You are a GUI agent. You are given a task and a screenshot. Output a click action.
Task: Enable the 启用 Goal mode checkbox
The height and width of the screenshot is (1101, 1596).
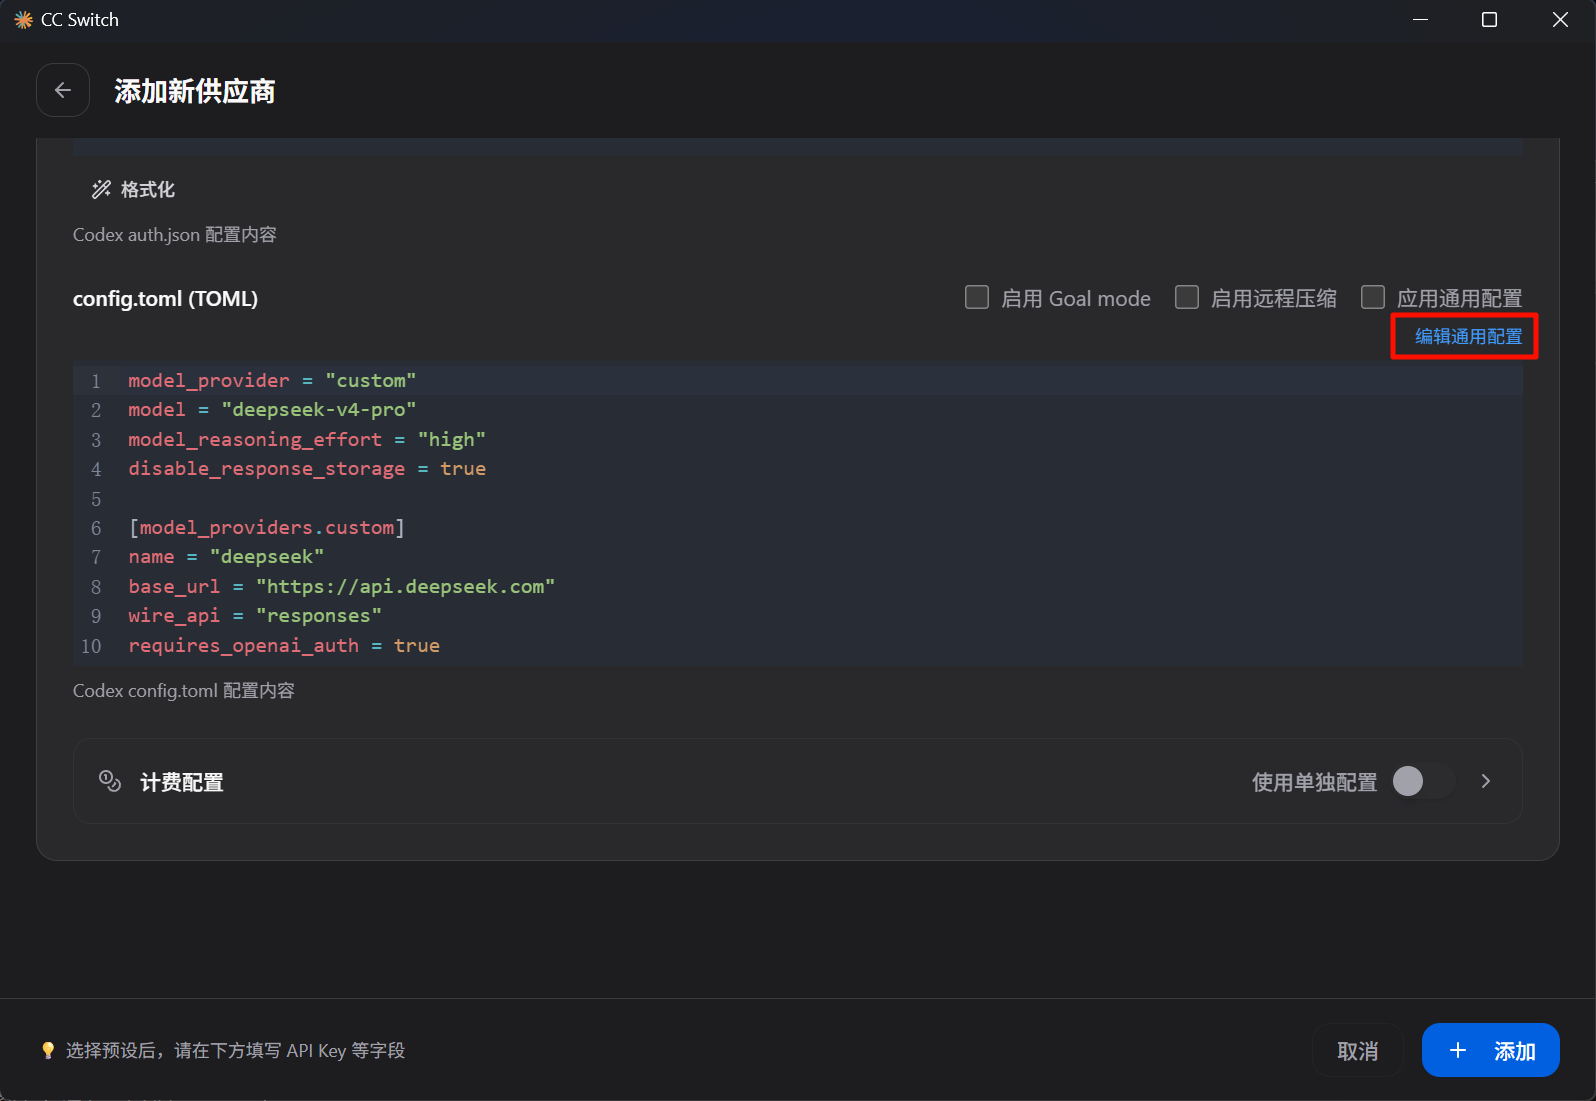click(977, 297)
